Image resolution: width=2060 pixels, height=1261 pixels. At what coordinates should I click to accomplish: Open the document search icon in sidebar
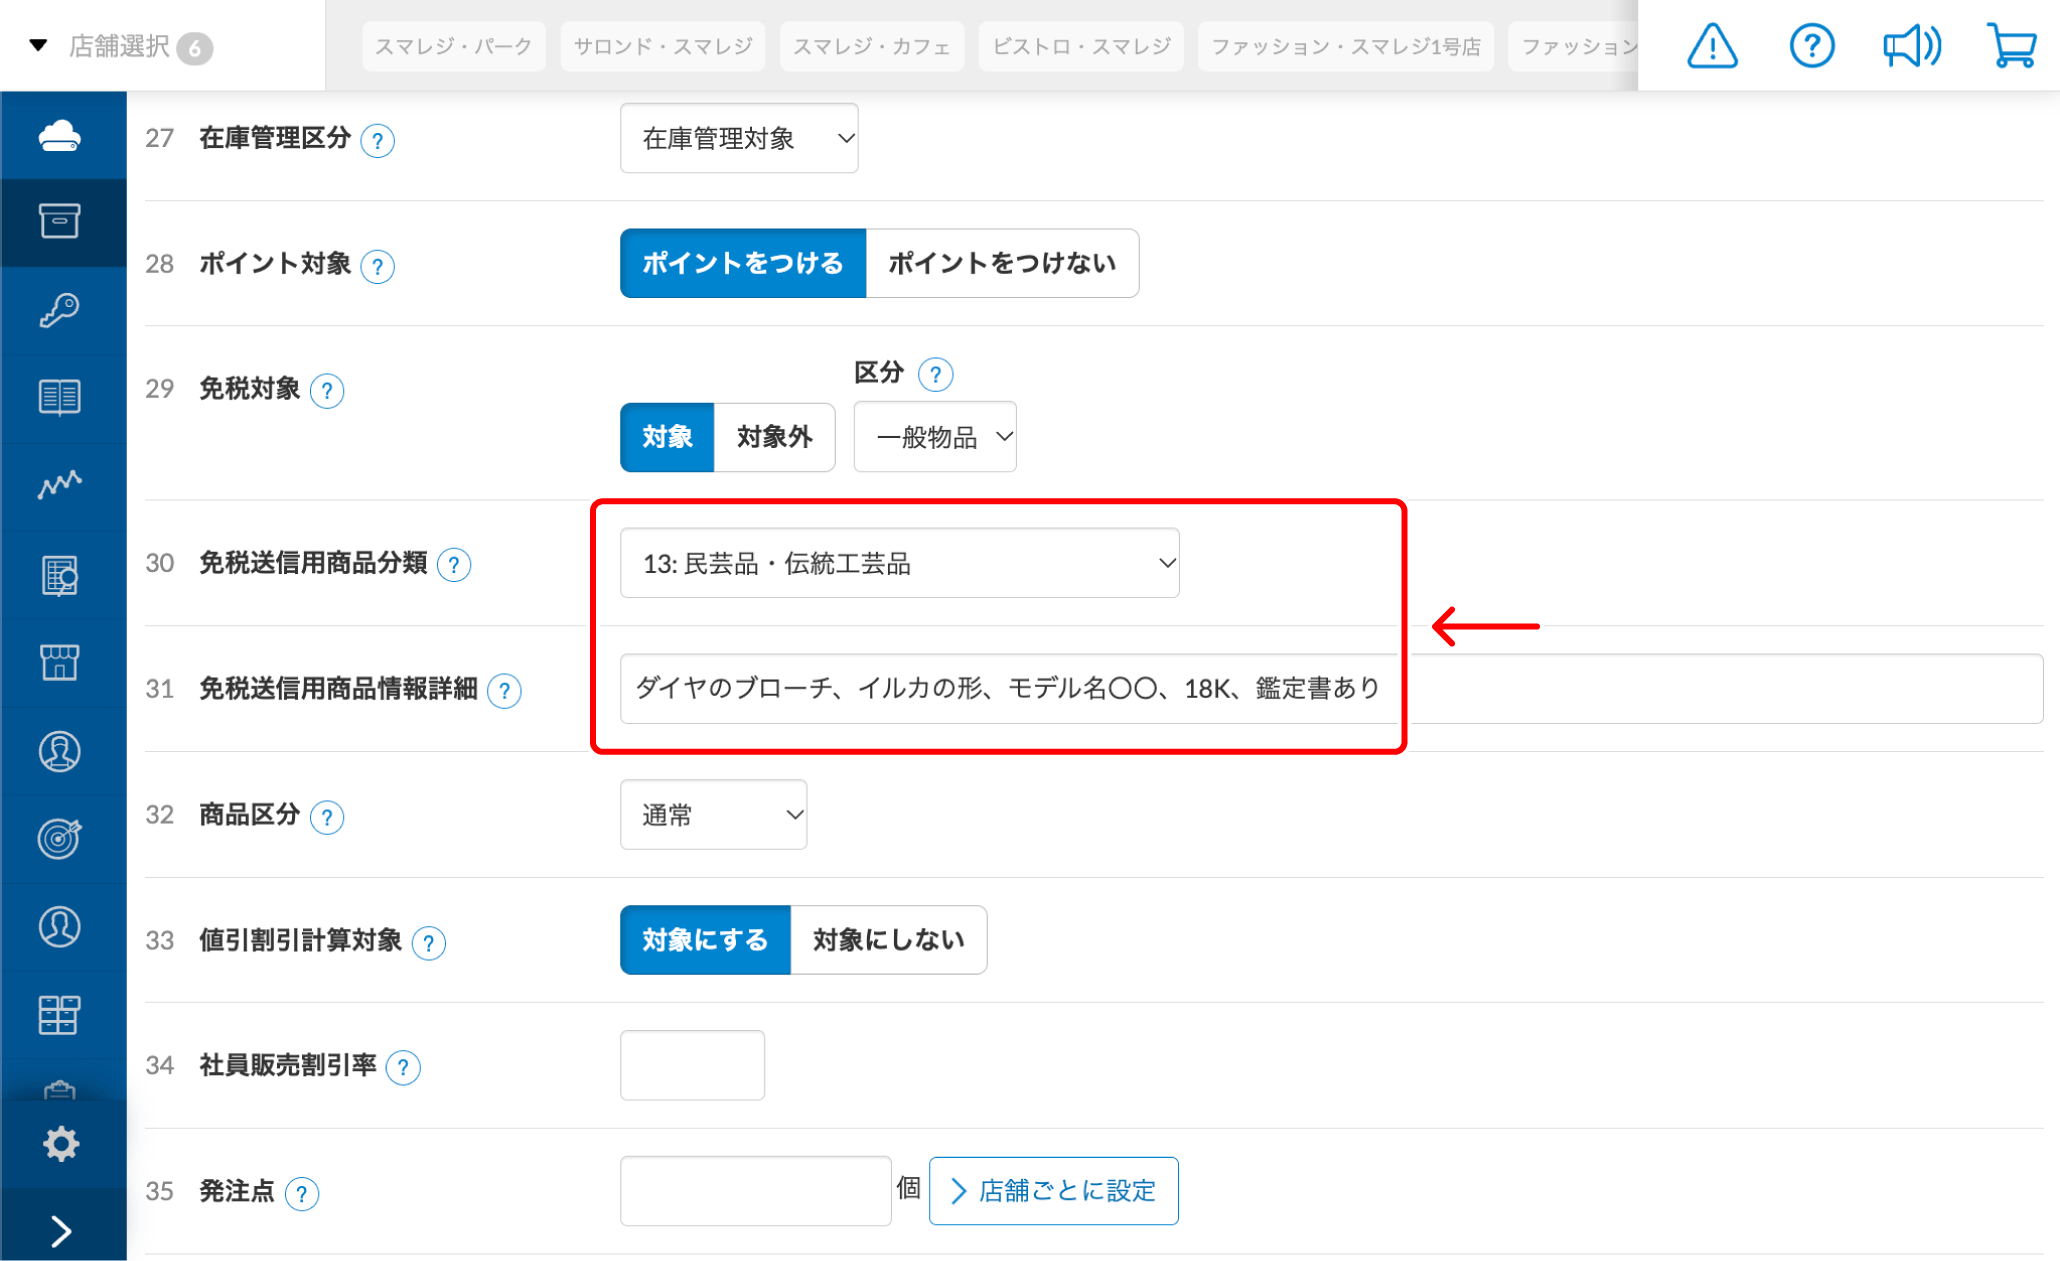coord(60,575)
